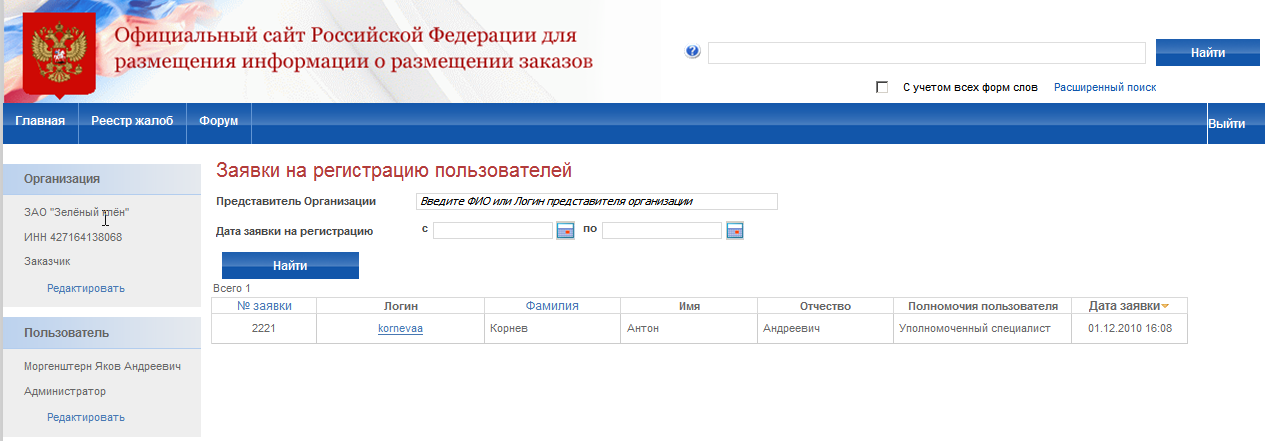Click the site title in the header

(354, 48)
